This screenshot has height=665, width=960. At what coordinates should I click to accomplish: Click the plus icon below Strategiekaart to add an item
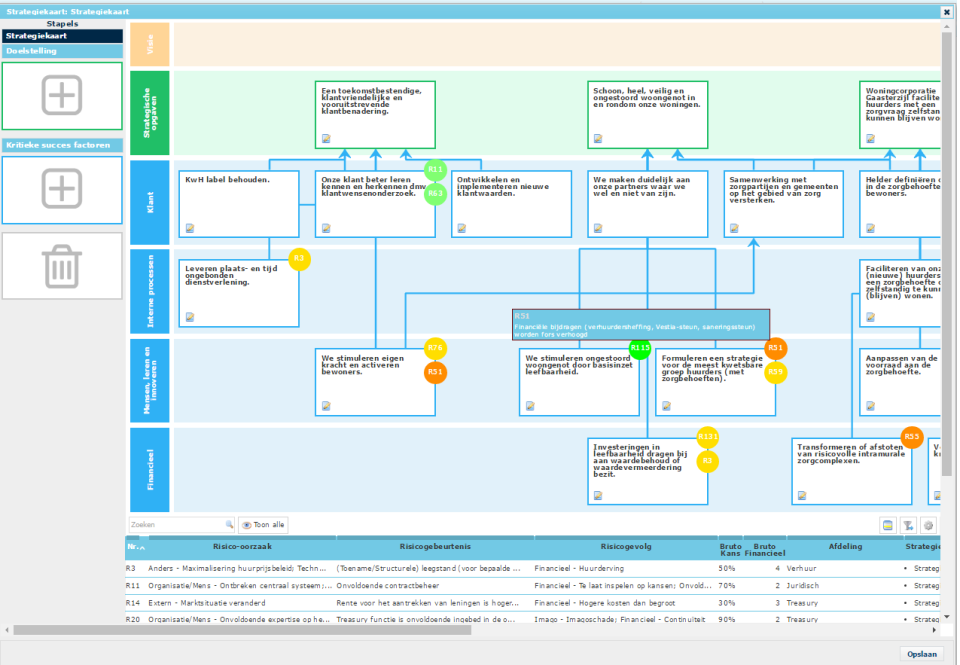tap(61, 96)
